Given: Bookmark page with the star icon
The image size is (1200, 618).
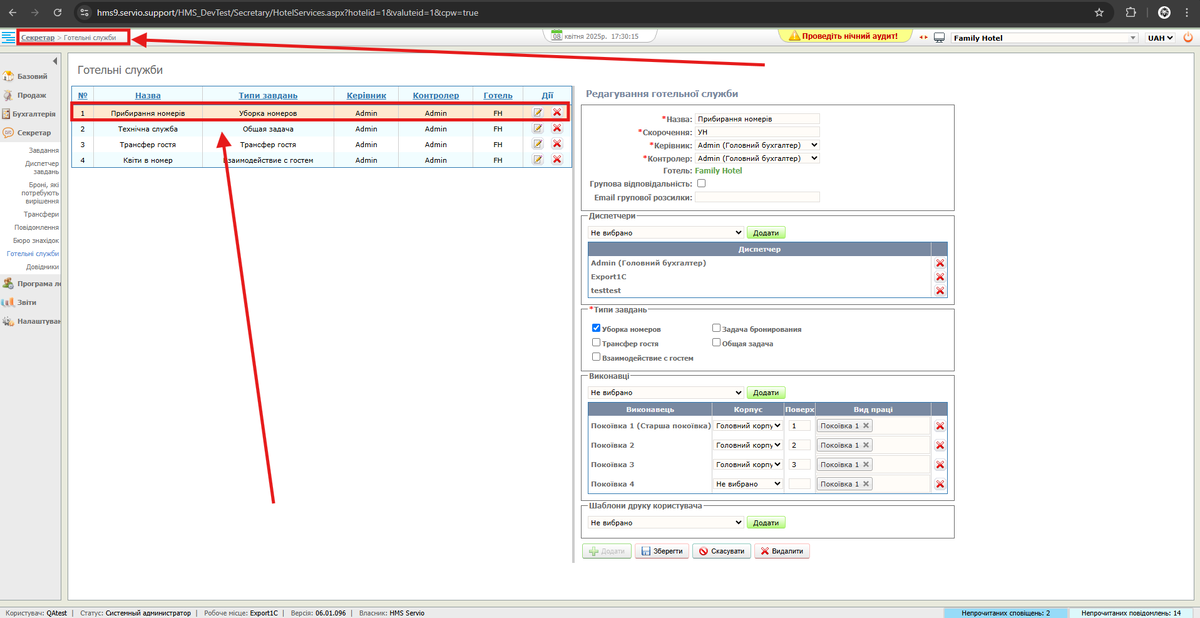Looking at the screenshot, I should click(x=1099, y=13).
